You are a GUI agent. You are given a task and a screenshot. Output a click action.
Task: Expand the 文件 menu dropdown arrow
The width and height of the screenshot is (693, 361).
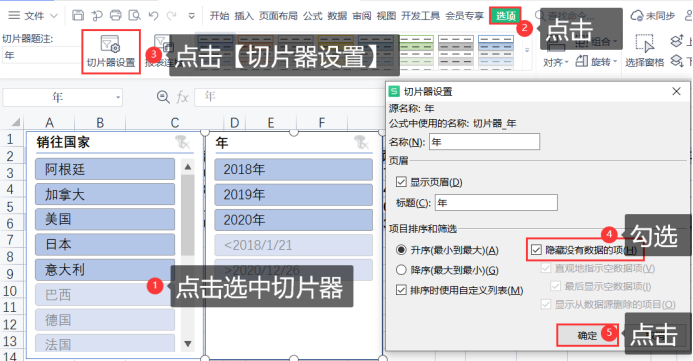click(54, 16)
